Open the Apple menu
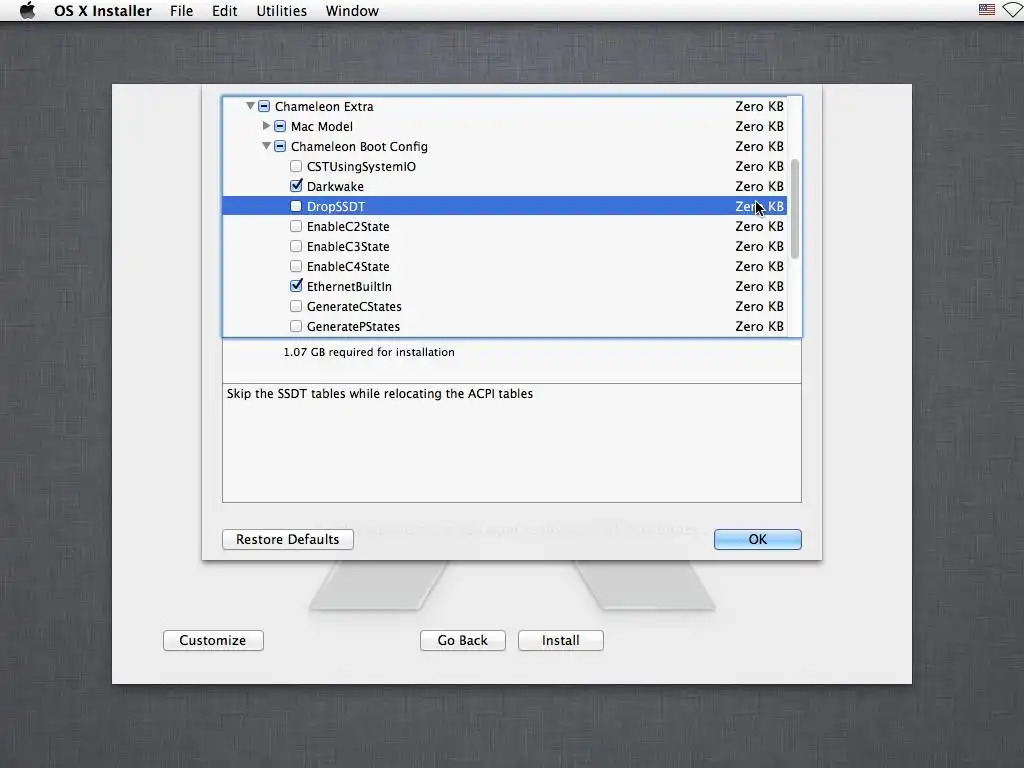 tap(27, 10)
